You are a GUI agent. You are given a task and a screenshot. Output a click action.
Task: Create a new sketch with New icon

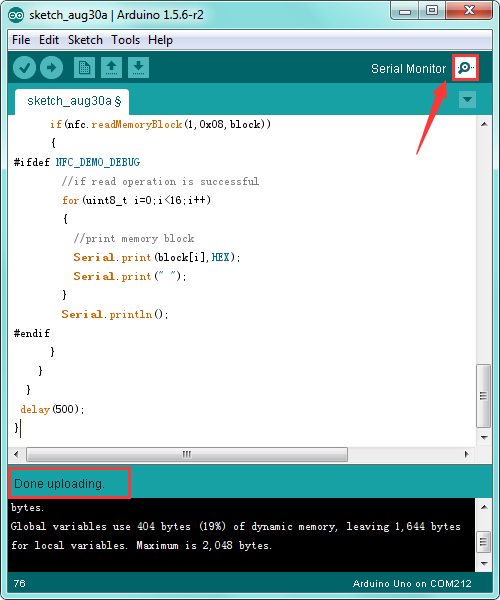pos(84,68)
